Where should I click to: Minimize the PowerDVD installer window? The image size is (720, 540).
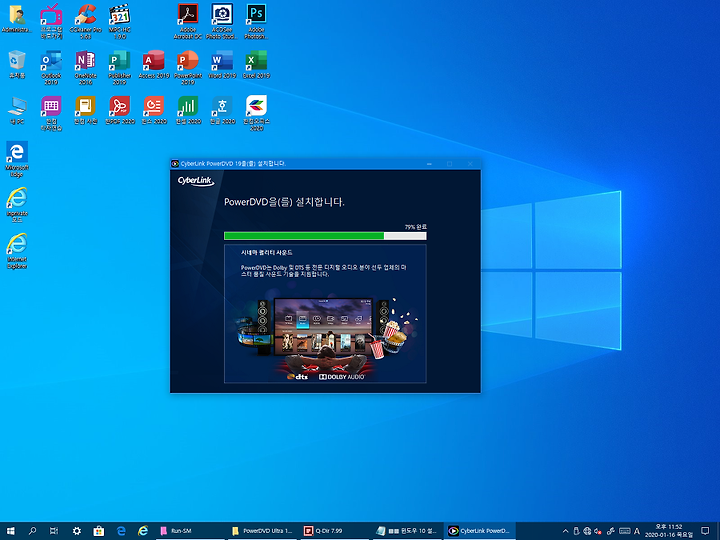[429, 163]
